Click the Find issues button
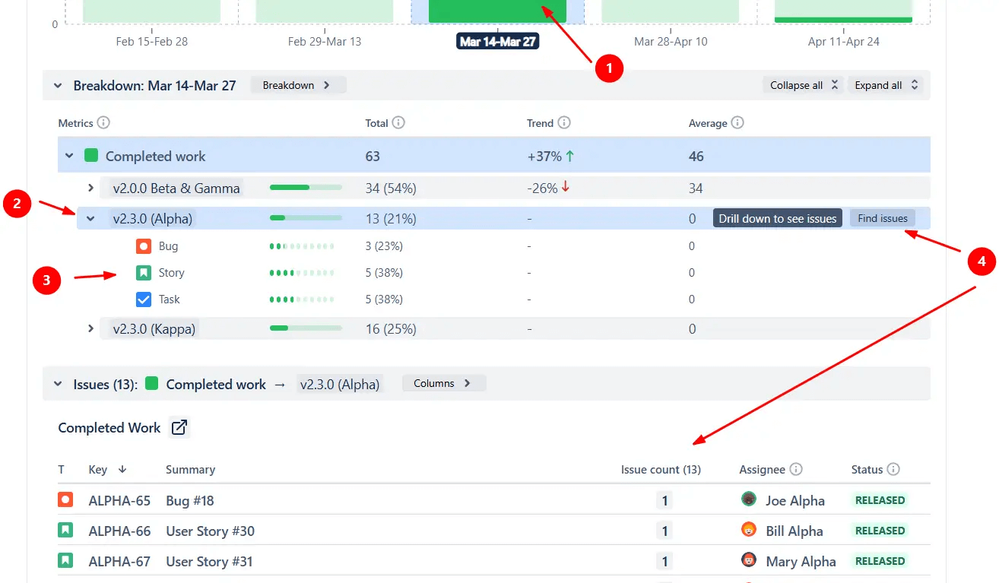This screenshot has width=999, height=583. click(x=882, y=218)
